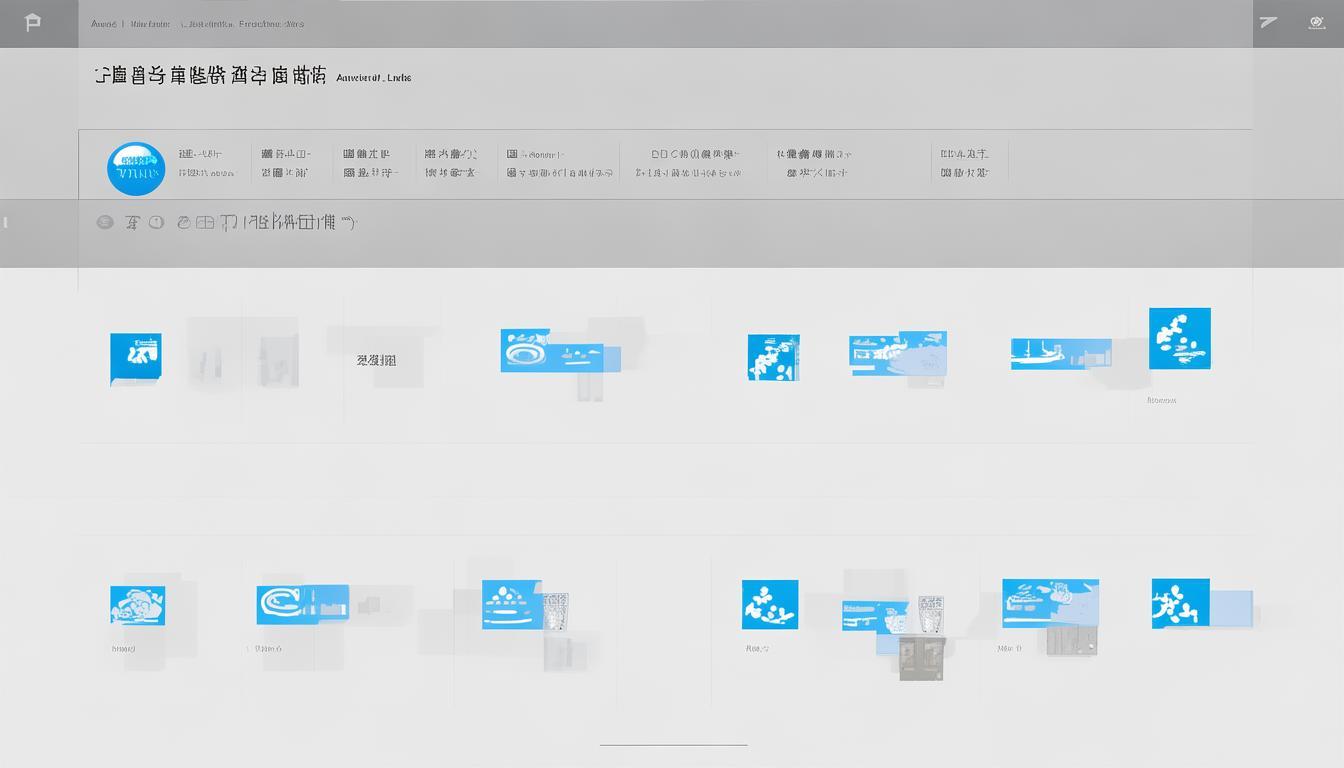Screen dimensions: 1344x768
Task: Click the slanted dash icon in top-right bar
Action: [x=1268, y=22]
